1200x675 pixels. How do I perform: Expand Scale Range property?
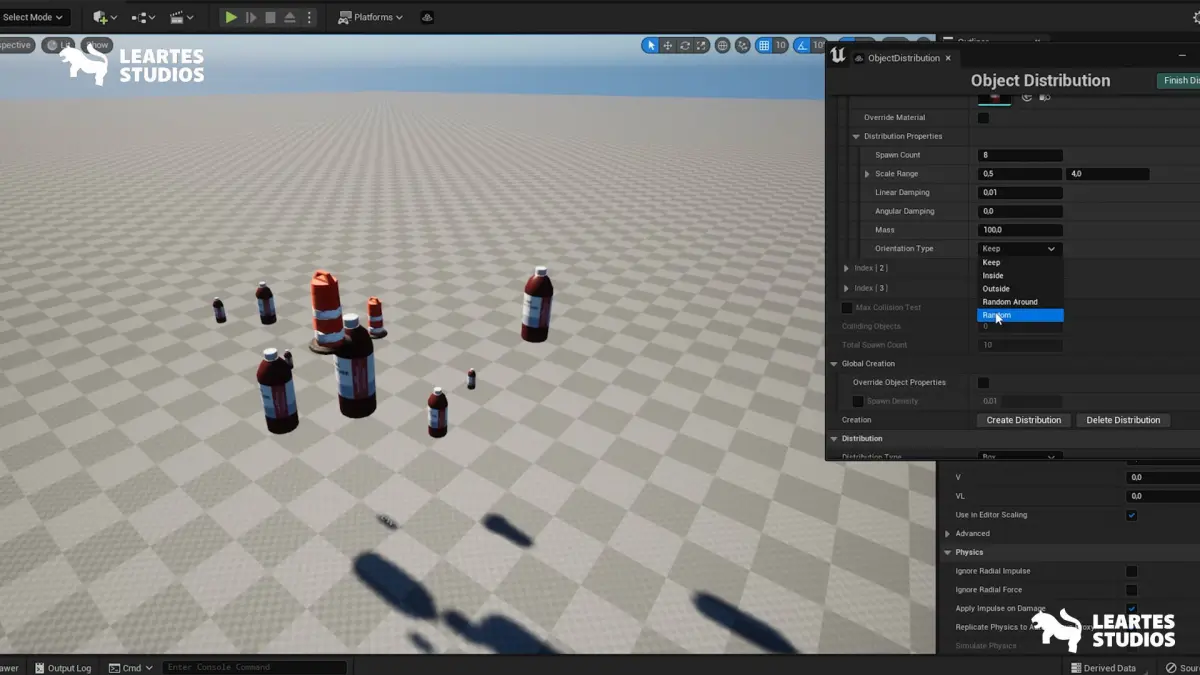[x=867, y=174]
